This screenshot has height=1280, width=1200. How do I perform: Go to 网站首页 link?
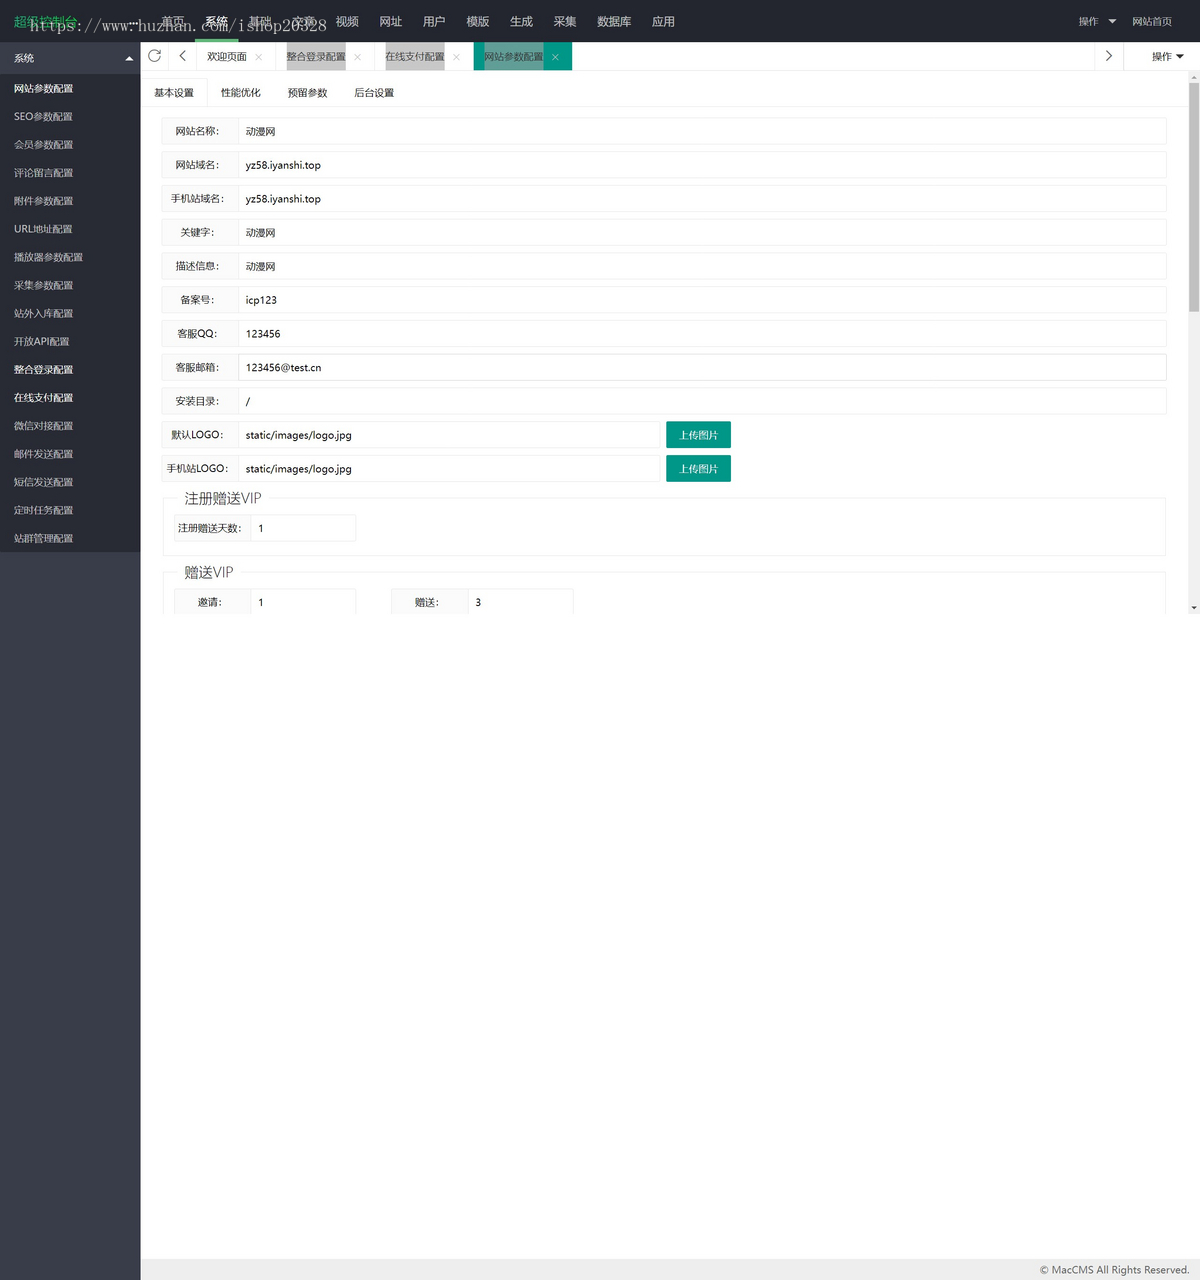[1152, 21]
